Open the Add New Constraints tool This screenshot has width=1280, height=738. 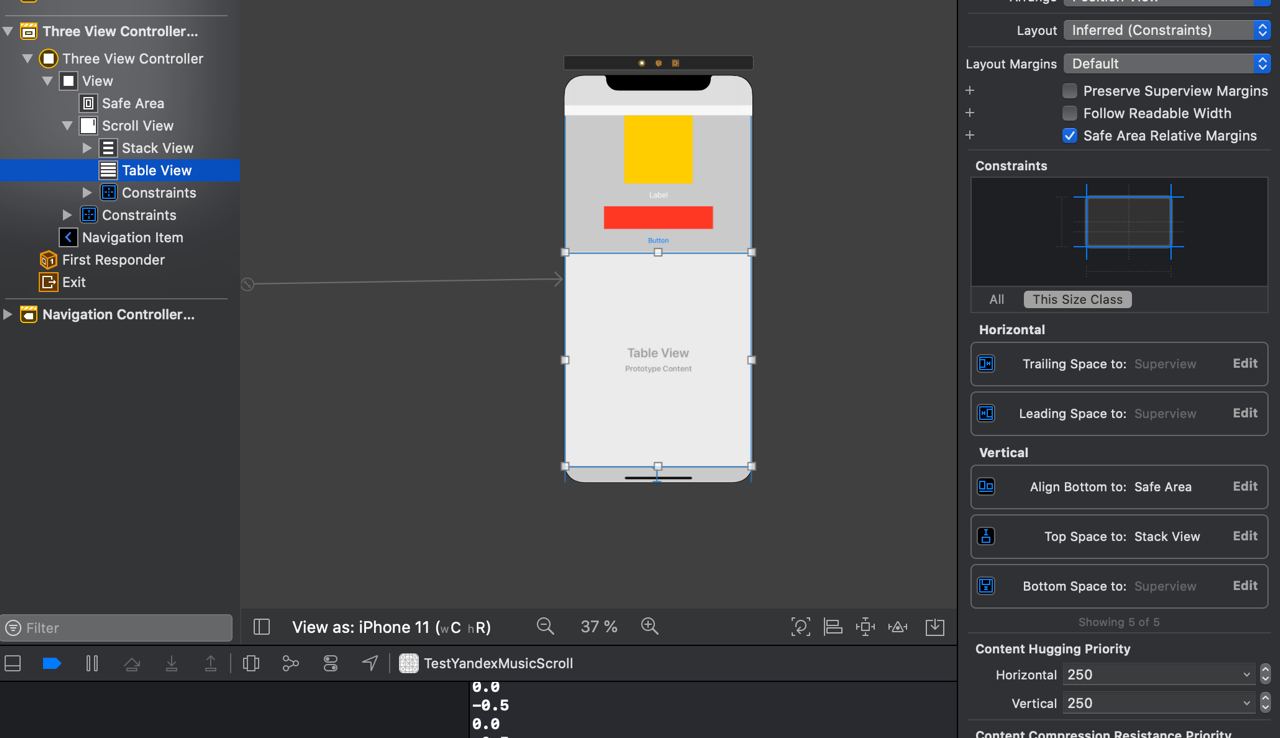click(x=866, y=627)
